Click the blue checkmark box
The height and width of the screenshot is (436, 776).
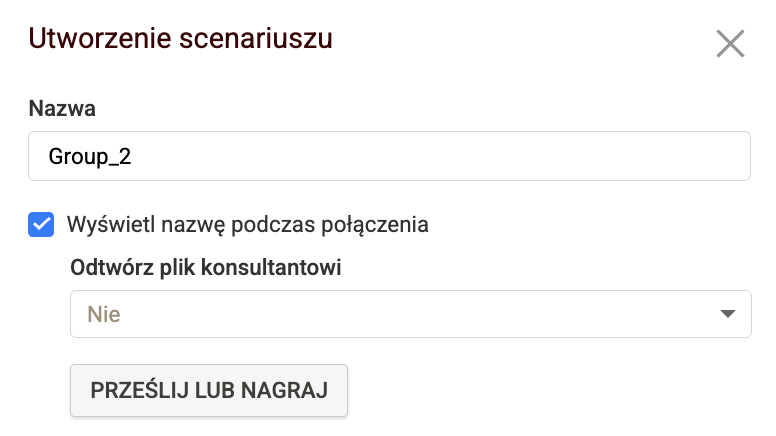(x=42, y=224)
